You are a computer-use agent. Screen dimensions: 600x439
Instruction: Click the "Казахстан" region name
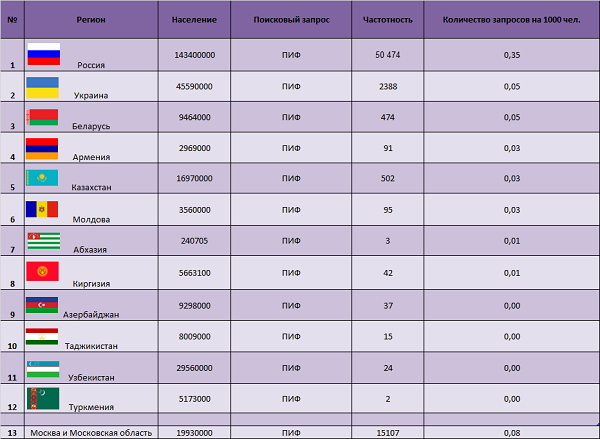click(91, 187)
